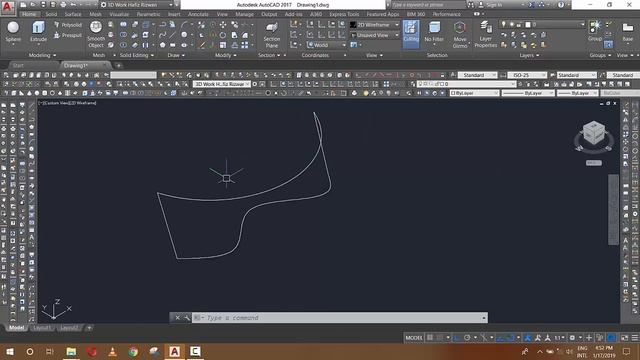Open the No Filter selection tool
Image resolution: width=640 pixels, height=360 pixels.
pyautogui.click(x=434, y=32)
